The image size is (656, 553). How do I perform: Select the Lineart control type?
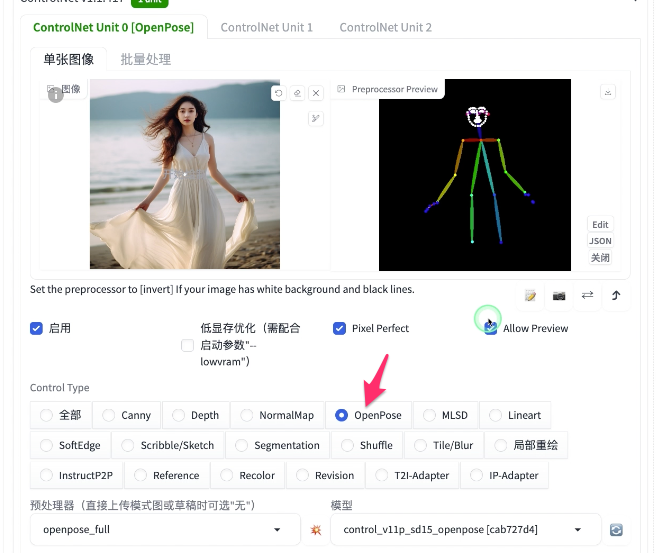[515, 415]
